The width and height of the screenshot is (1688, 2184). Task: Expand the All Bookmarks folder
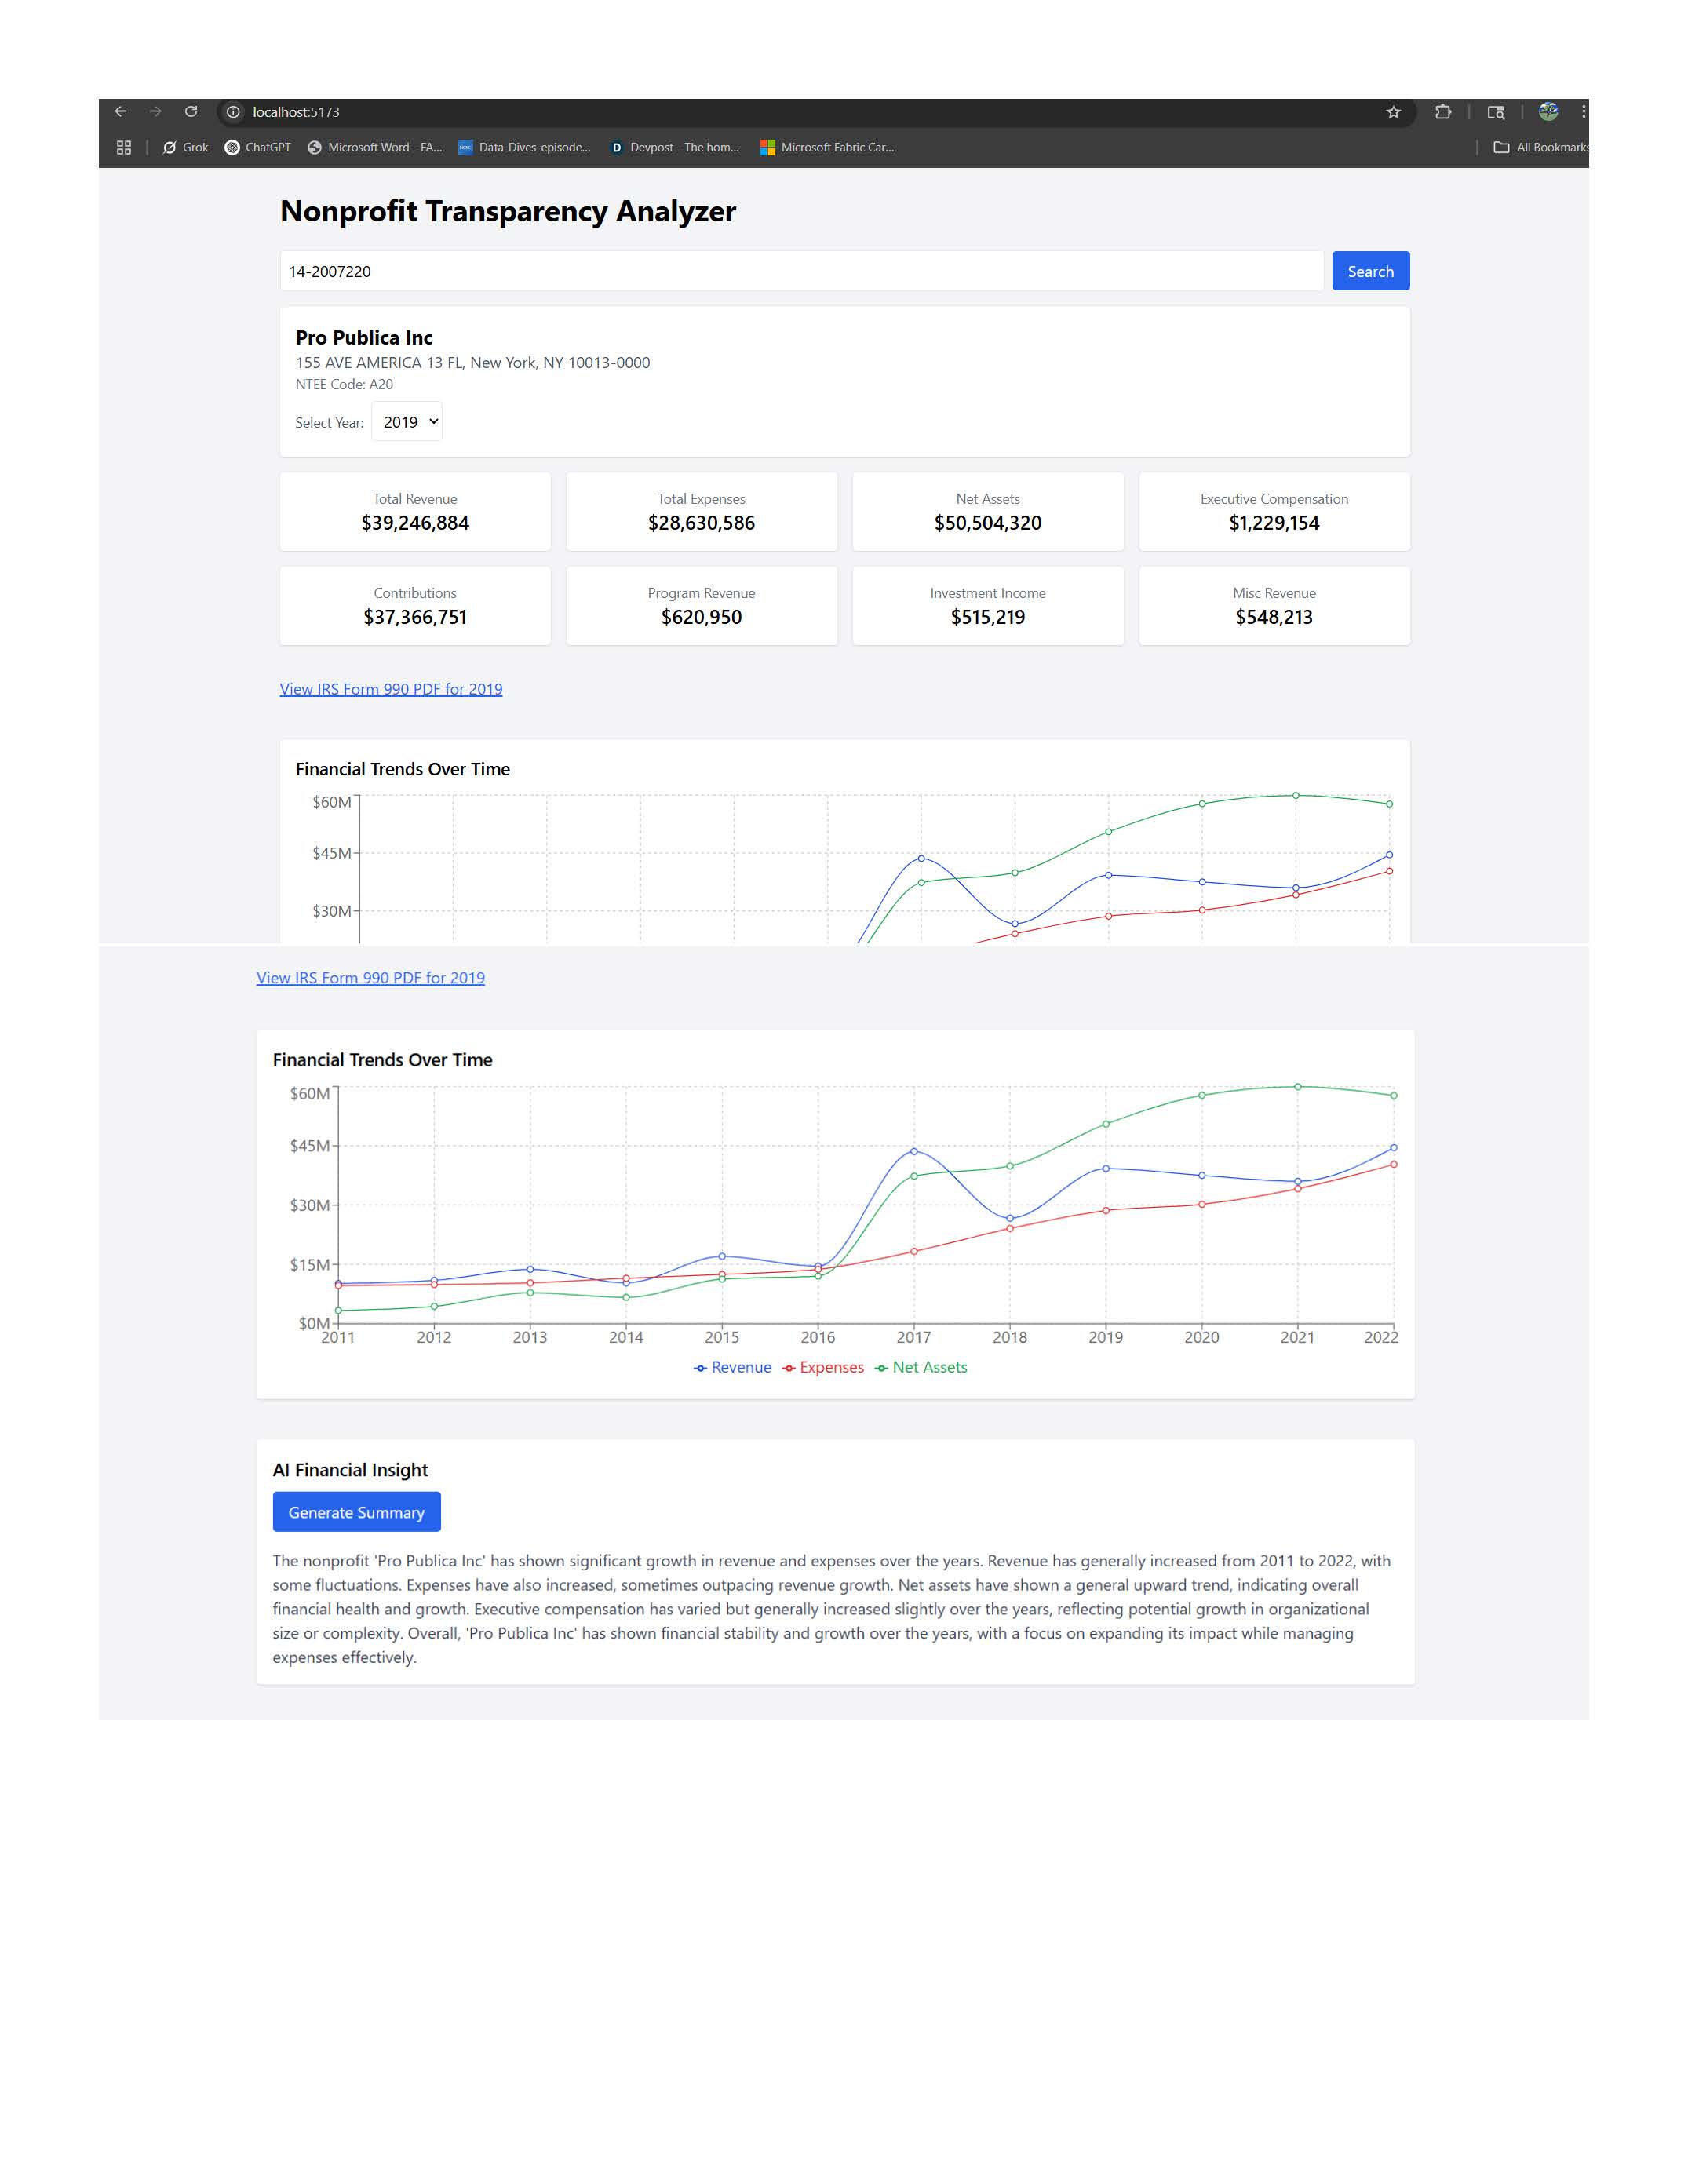[1541, 147]
